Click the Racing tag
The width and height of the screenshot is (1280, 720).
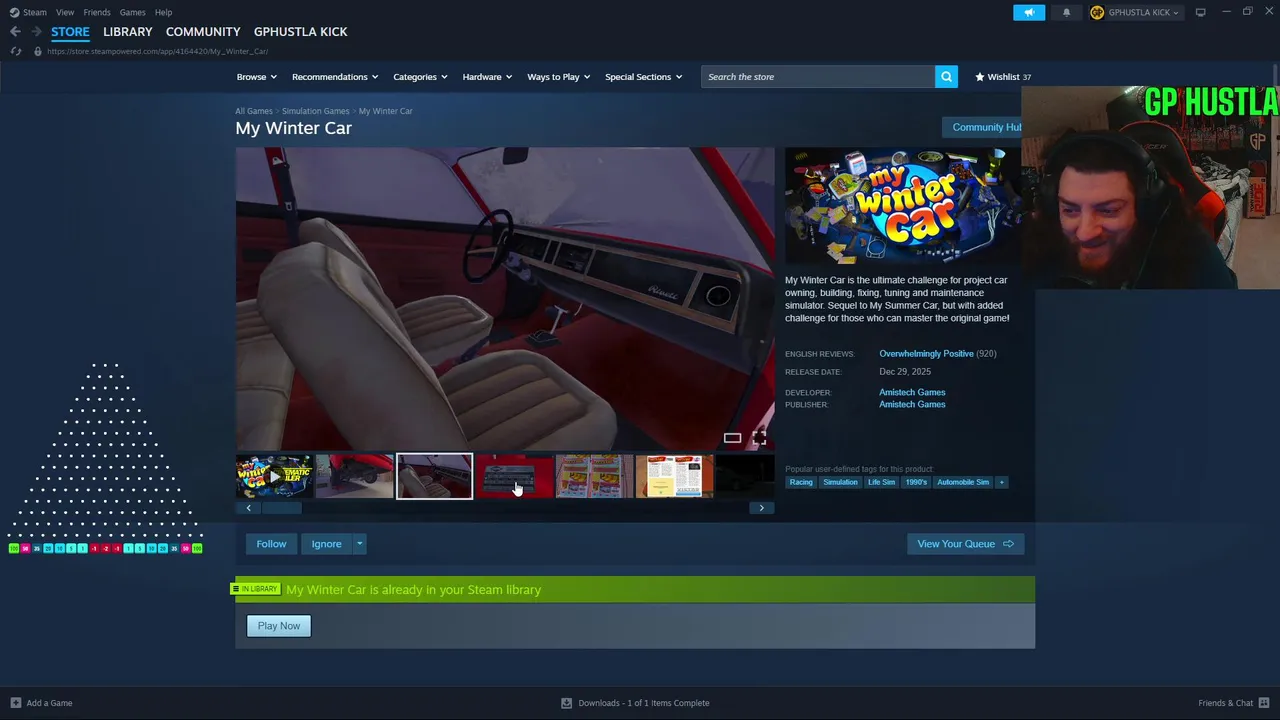(x=801, y=482)
